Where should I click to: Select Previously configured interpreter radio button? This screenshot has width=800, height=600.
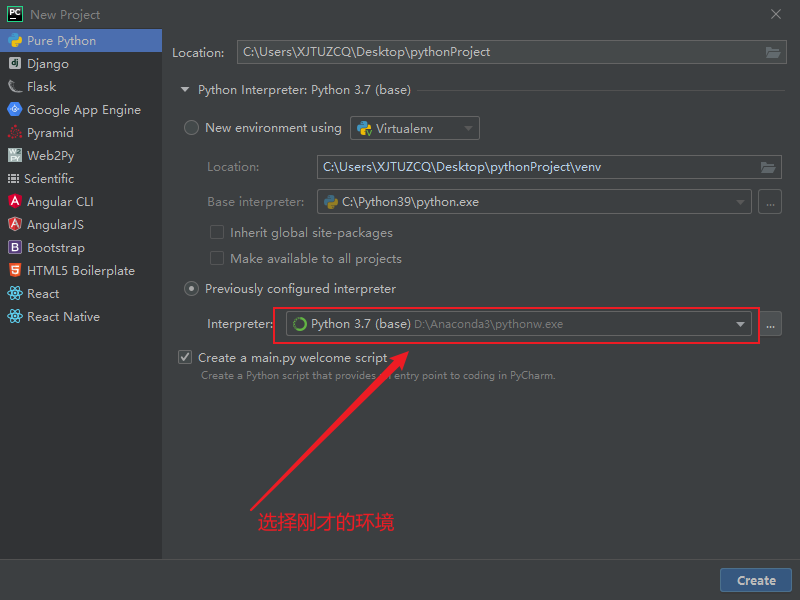191,289
